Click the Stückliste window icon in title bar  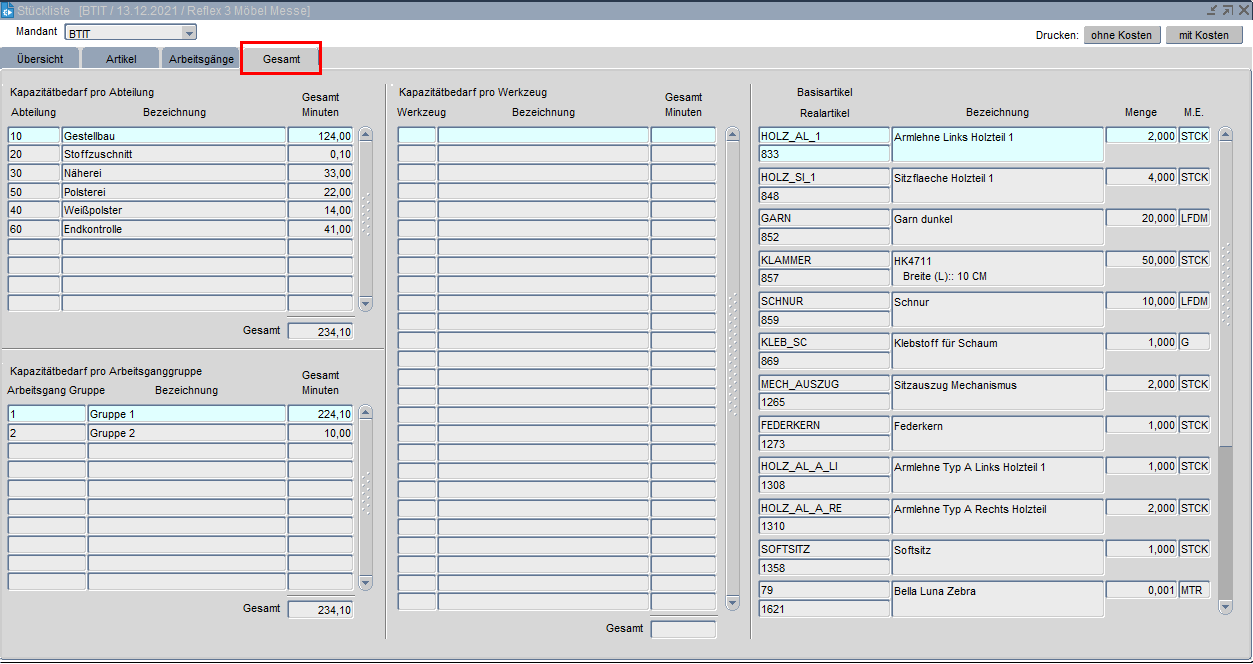pyautogui.click(x=8, y=10)
